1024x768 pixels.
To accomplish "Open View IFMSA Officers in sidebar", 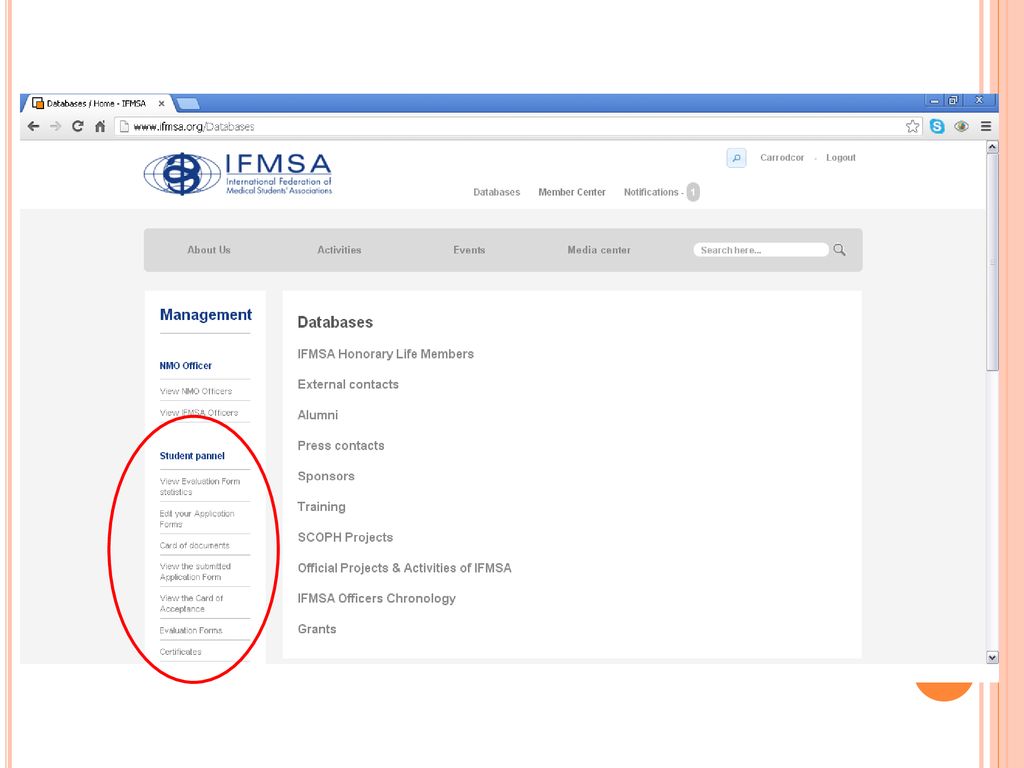I will point(199,413).
